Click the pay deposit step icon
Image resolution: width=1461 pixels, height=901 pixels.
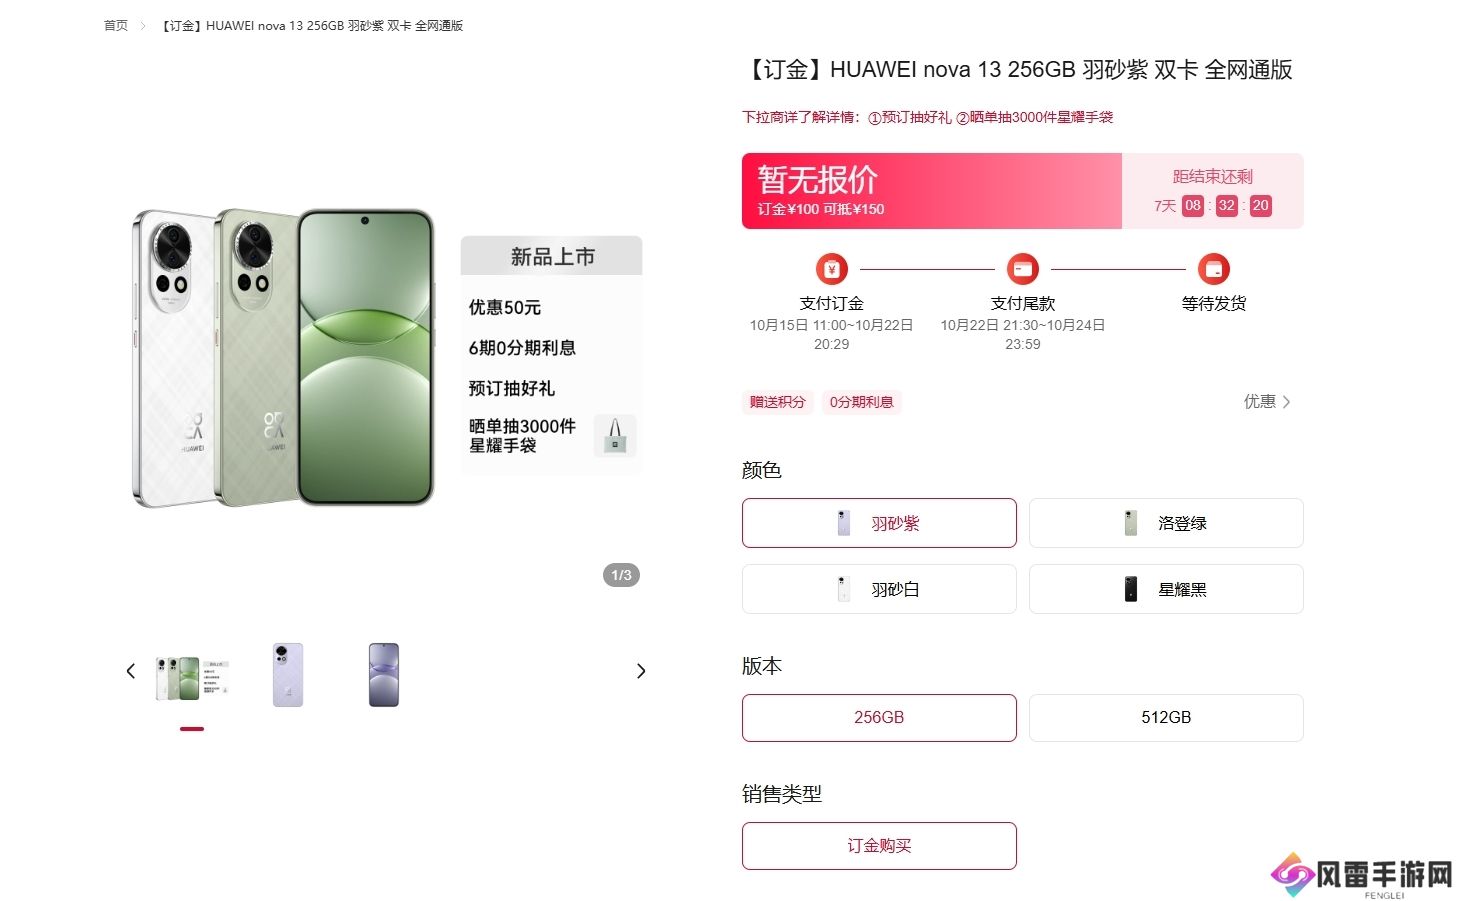click(831, 269)
